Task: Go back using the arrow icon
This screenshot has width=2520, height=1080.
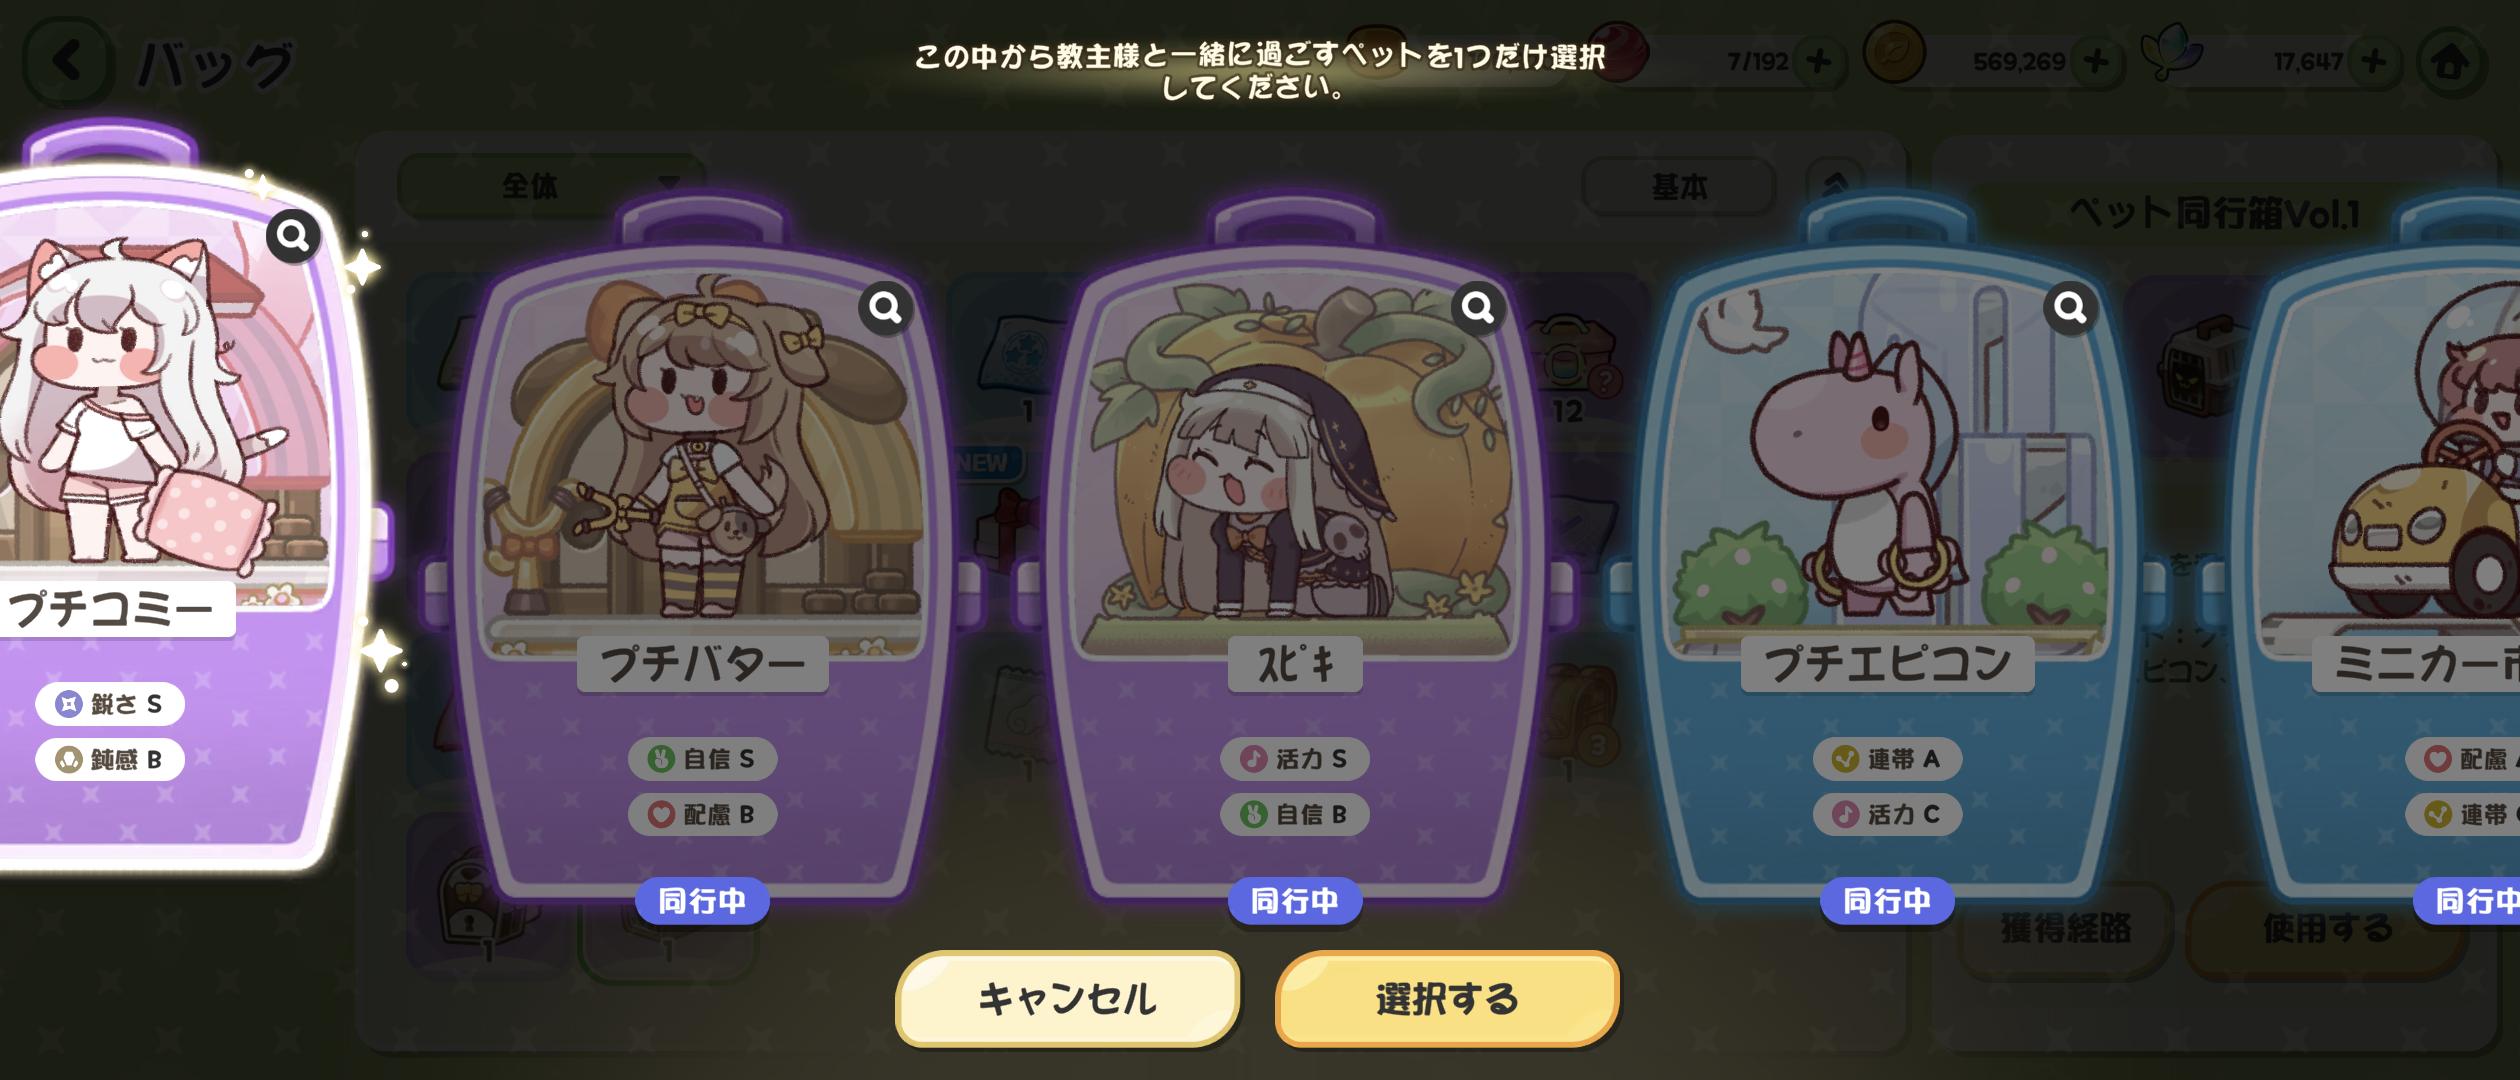Action: tap(65, 62)
